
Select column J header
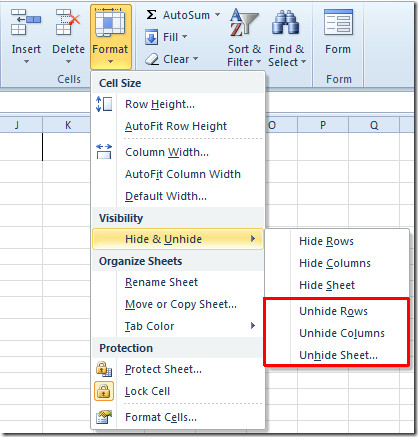21,125
